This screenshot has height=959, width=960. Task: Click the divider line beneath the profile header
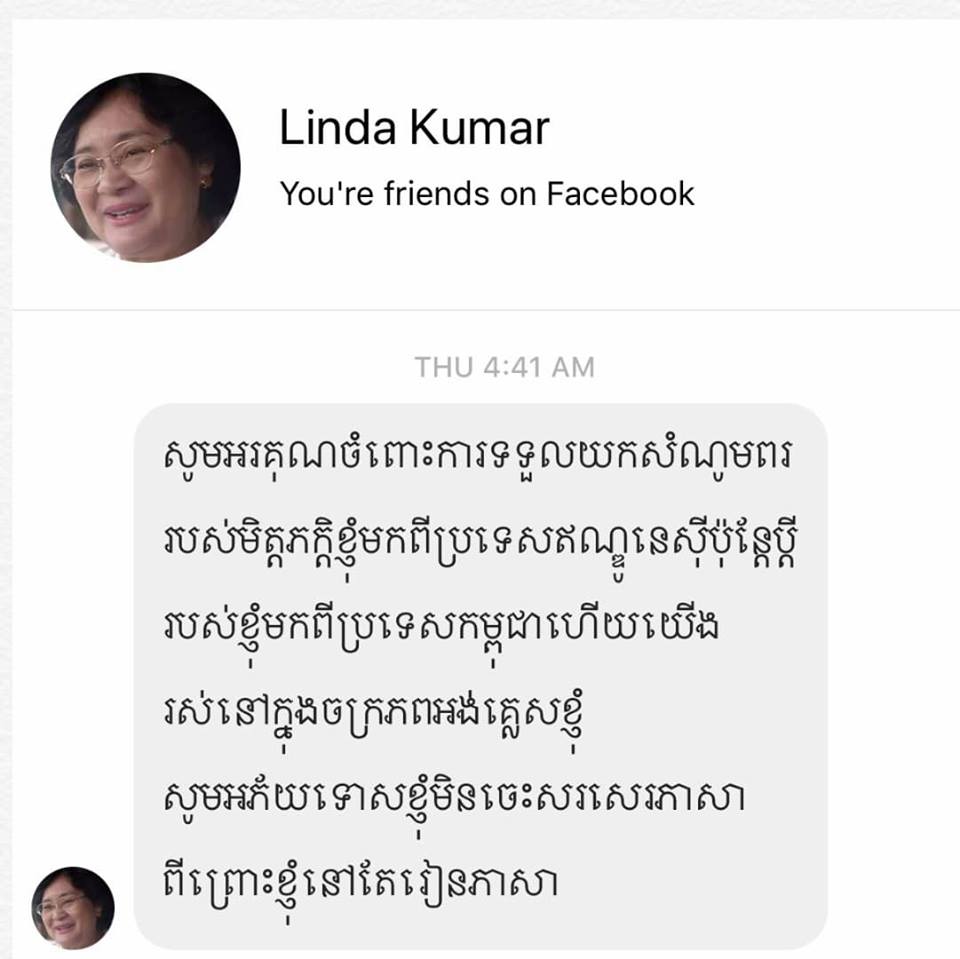(486, 310)
